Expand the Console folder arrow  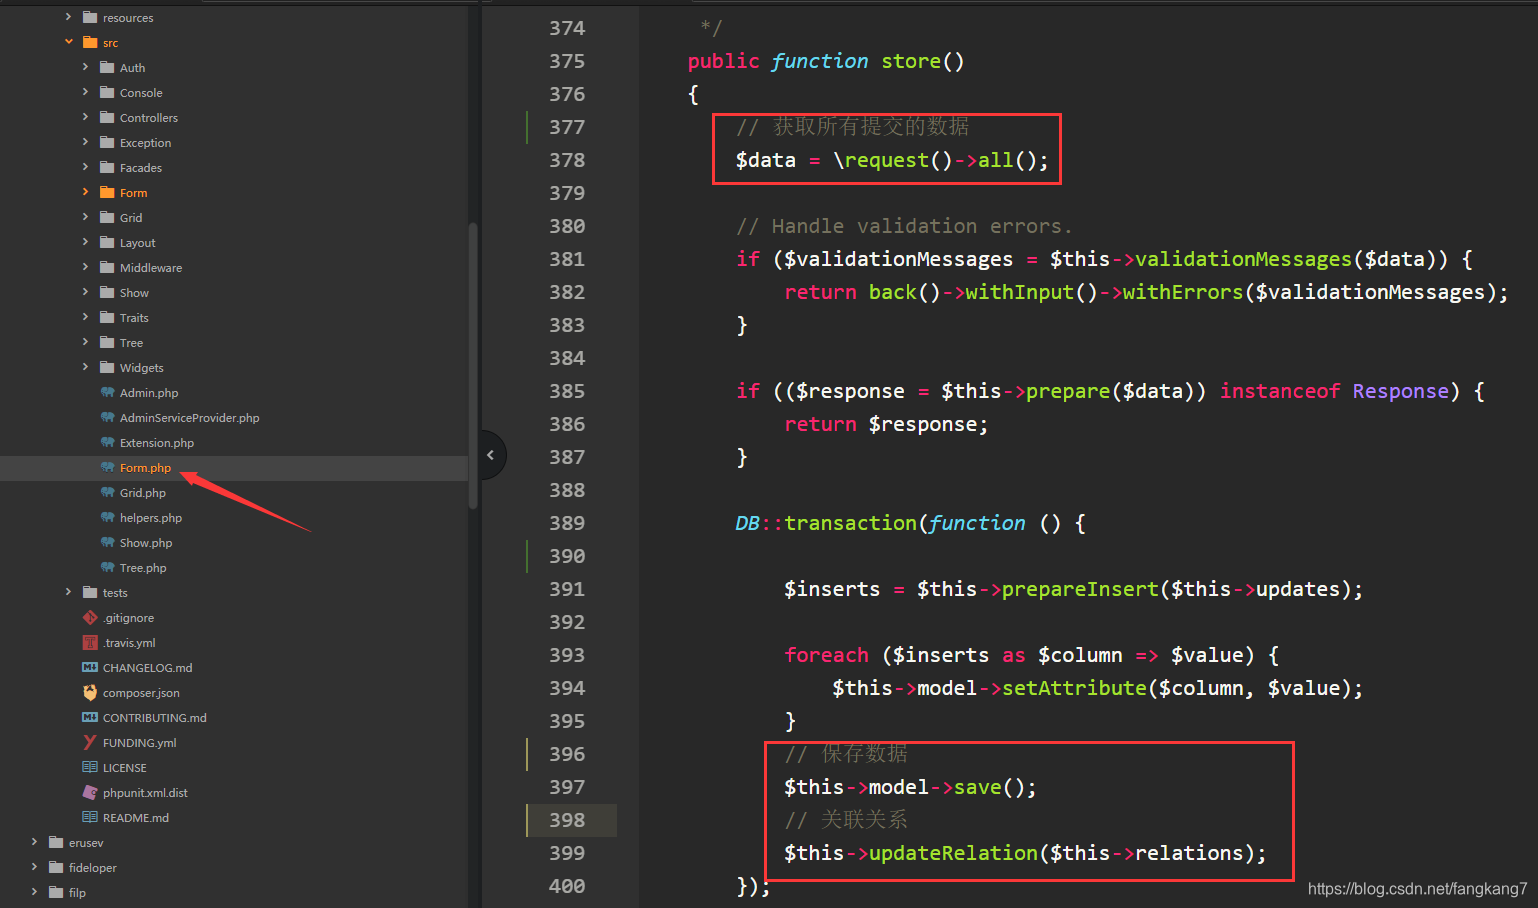(85, 92)
